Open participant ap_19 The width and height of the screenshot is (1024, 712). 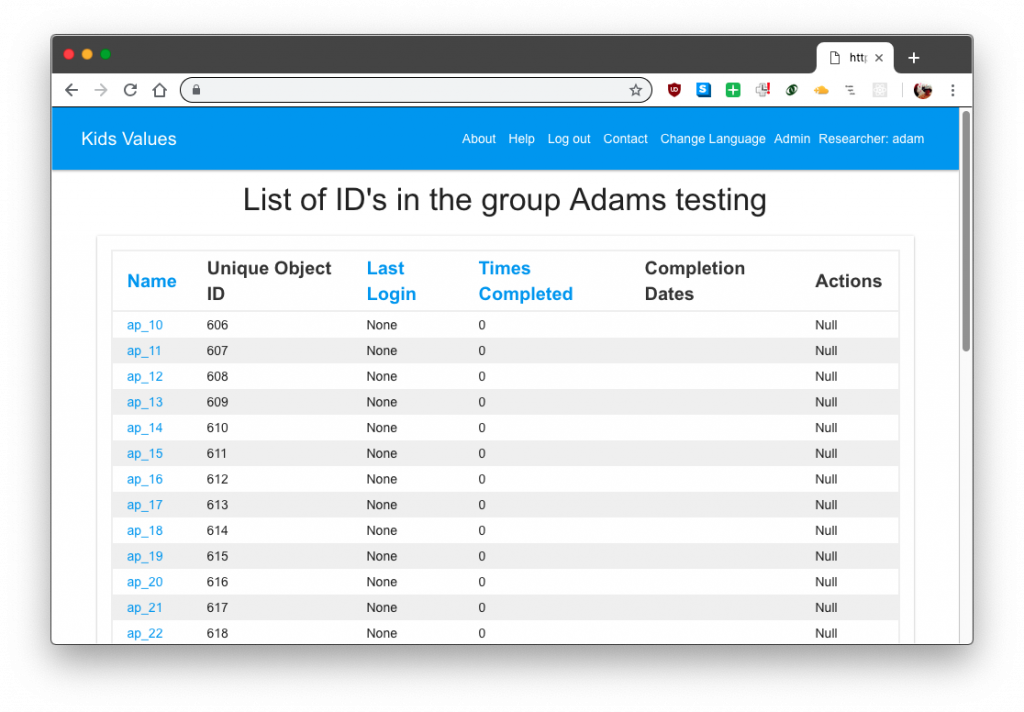click(144, 556)
